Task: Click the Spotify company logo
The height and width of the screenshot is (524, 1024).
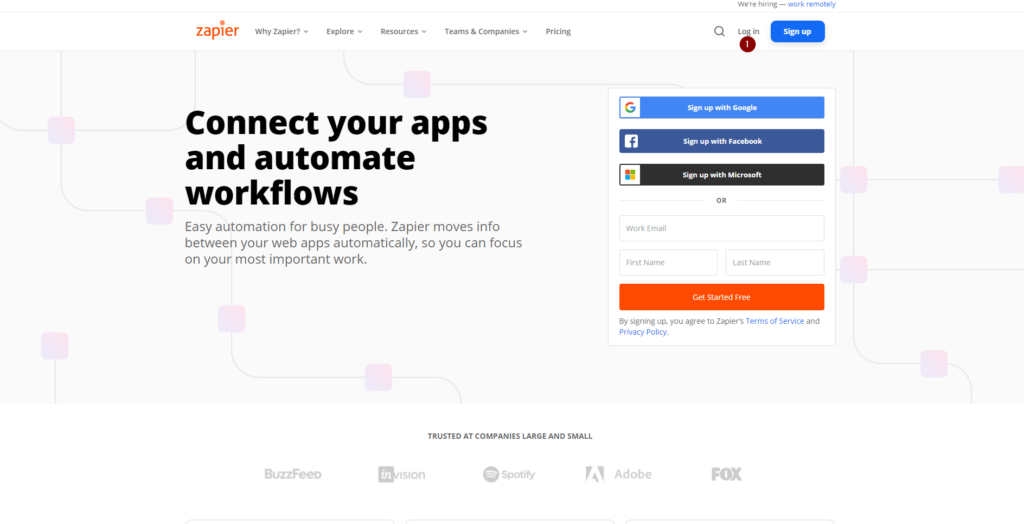Action: 509,474
